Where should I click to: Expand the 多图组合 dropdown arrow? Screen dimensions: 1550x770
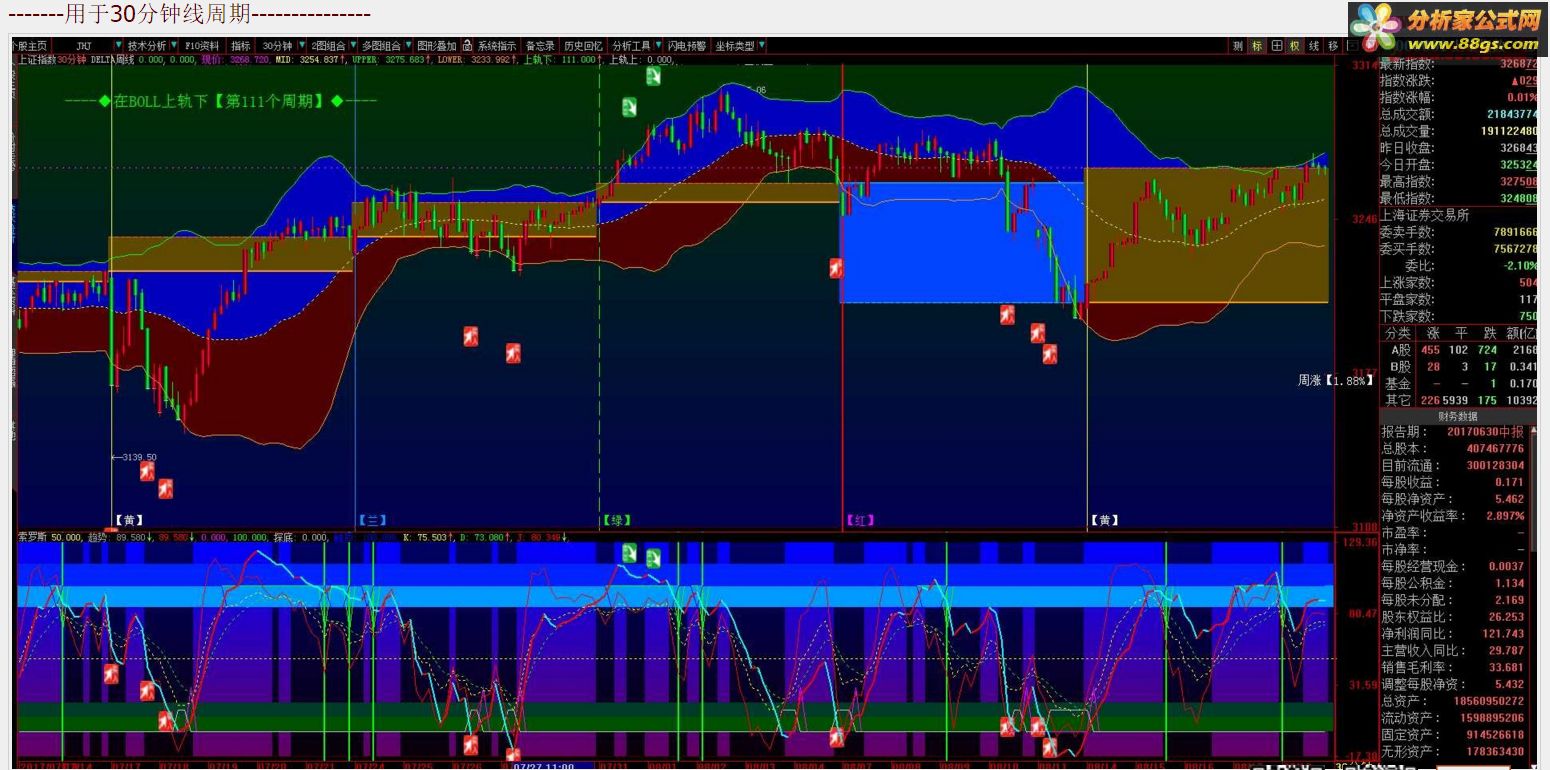[x=408, y=46]
